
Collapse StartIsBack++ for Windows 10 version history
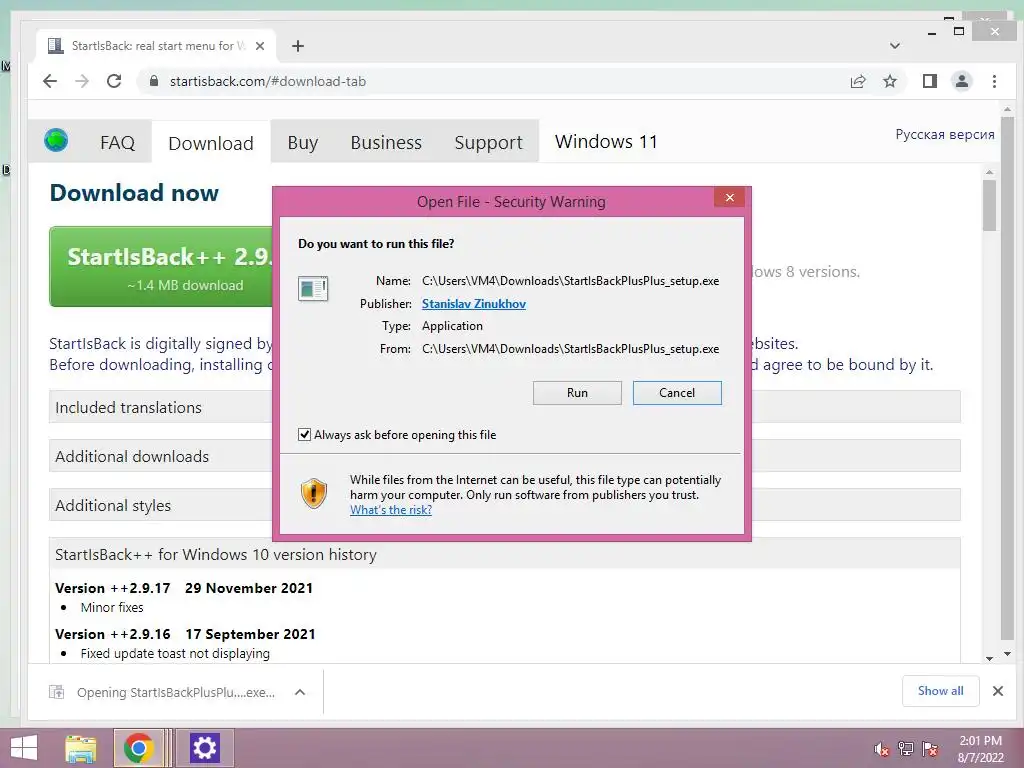pos(504,554)
